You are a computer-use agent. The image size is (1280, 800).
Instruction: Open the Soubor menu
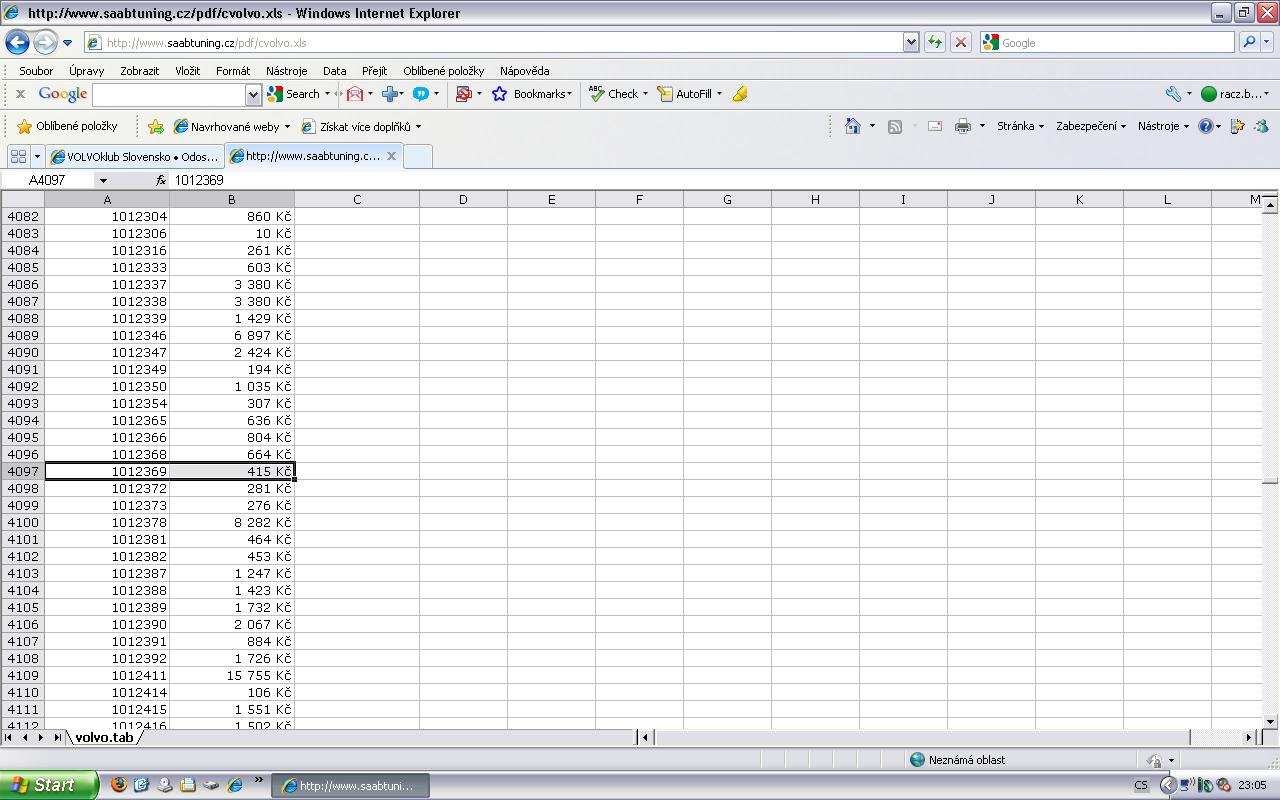pyautogui.click(x=36, y=71)
